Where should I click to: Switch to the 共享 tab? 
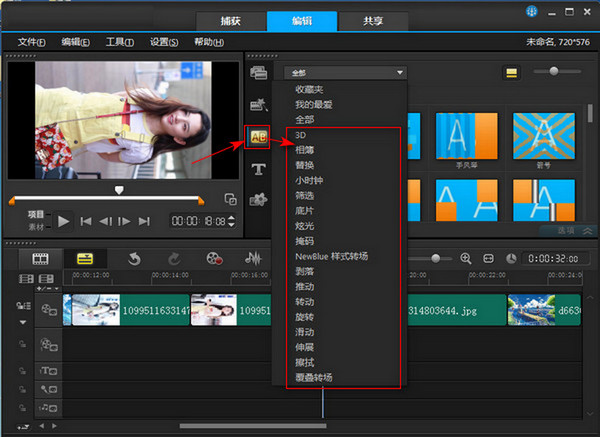(373, 21)
